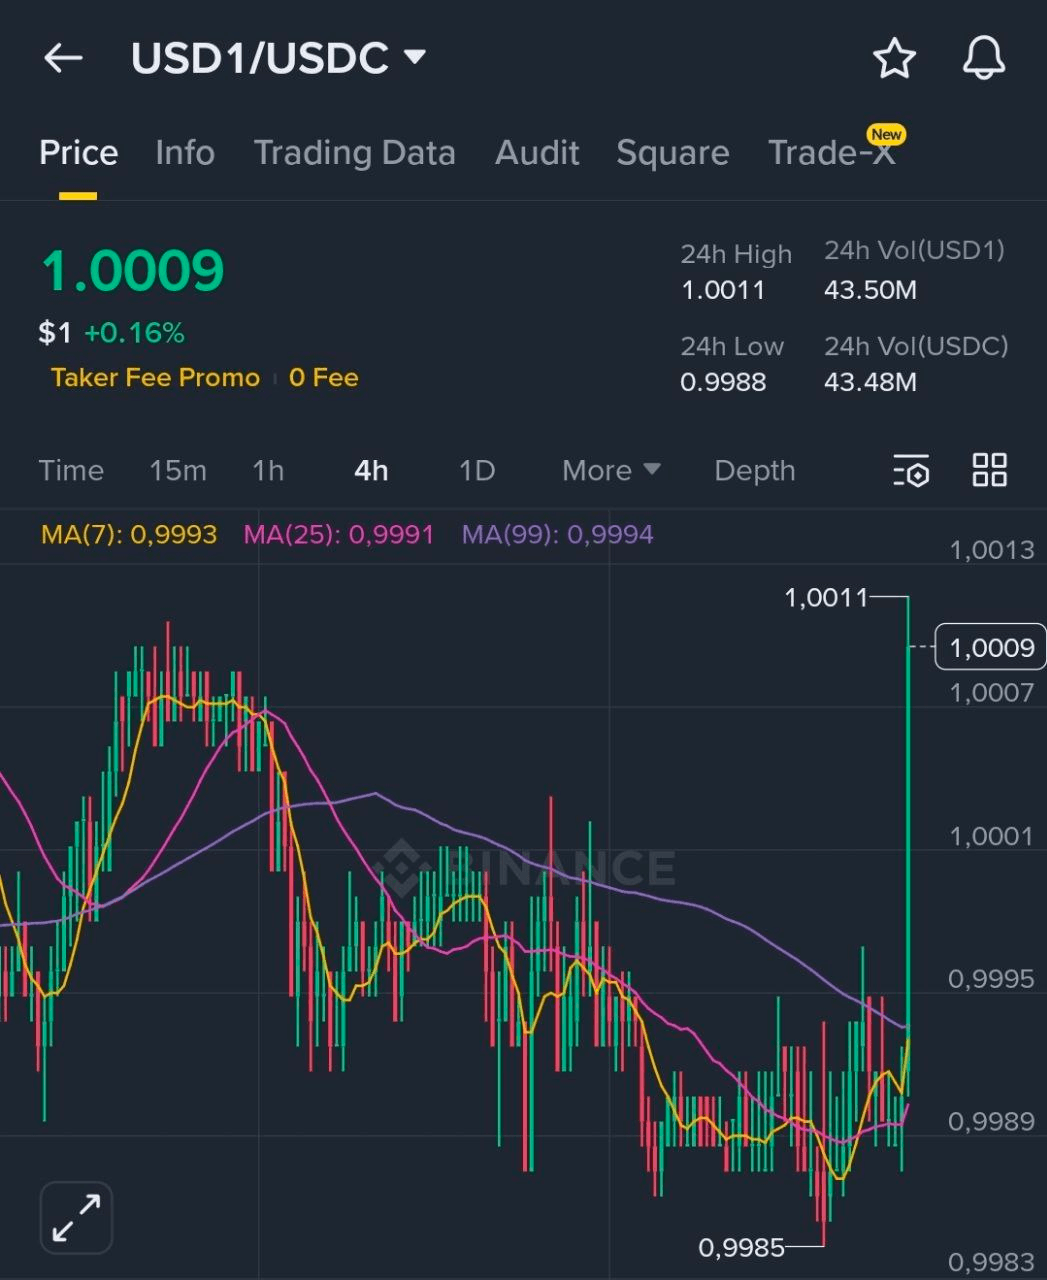Select the Trade-X tab

tap(831, 153)
